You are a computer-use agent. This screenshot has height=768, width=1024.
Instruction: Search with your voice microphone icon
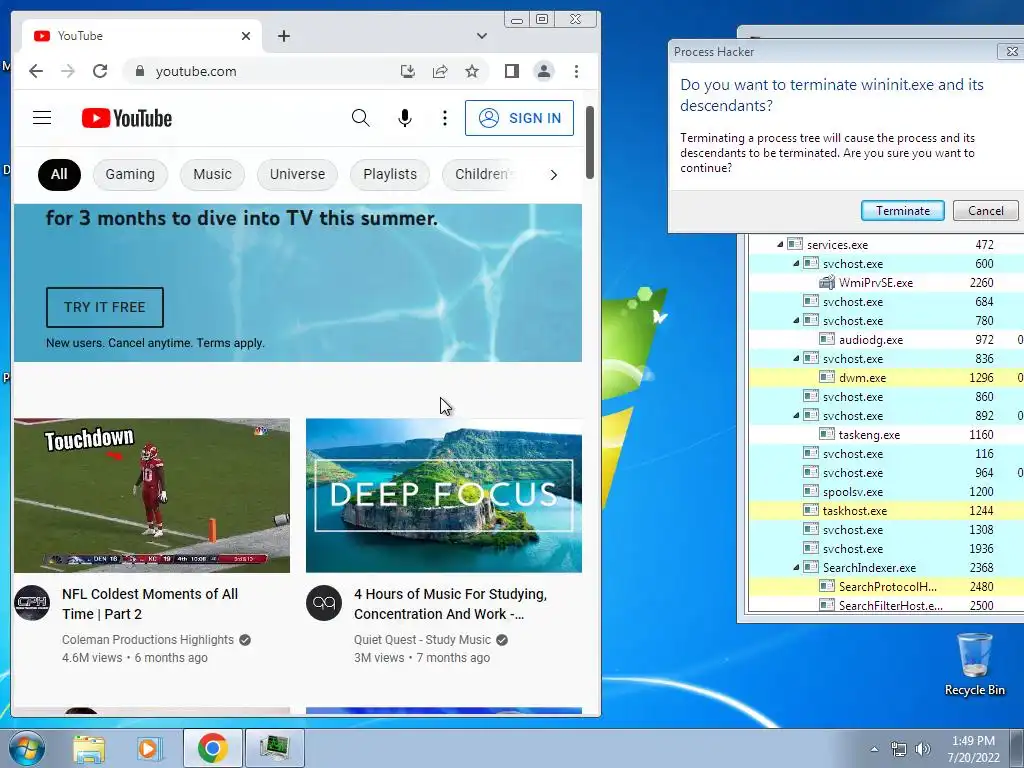click(405, 118)
